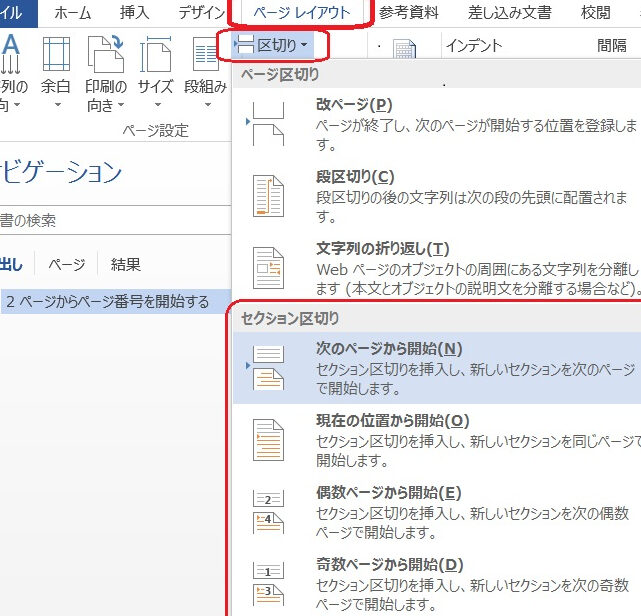641x616 pixels.
Task: Choose 偶数ページから開始(E) section break
Action: tap(437, 512)
